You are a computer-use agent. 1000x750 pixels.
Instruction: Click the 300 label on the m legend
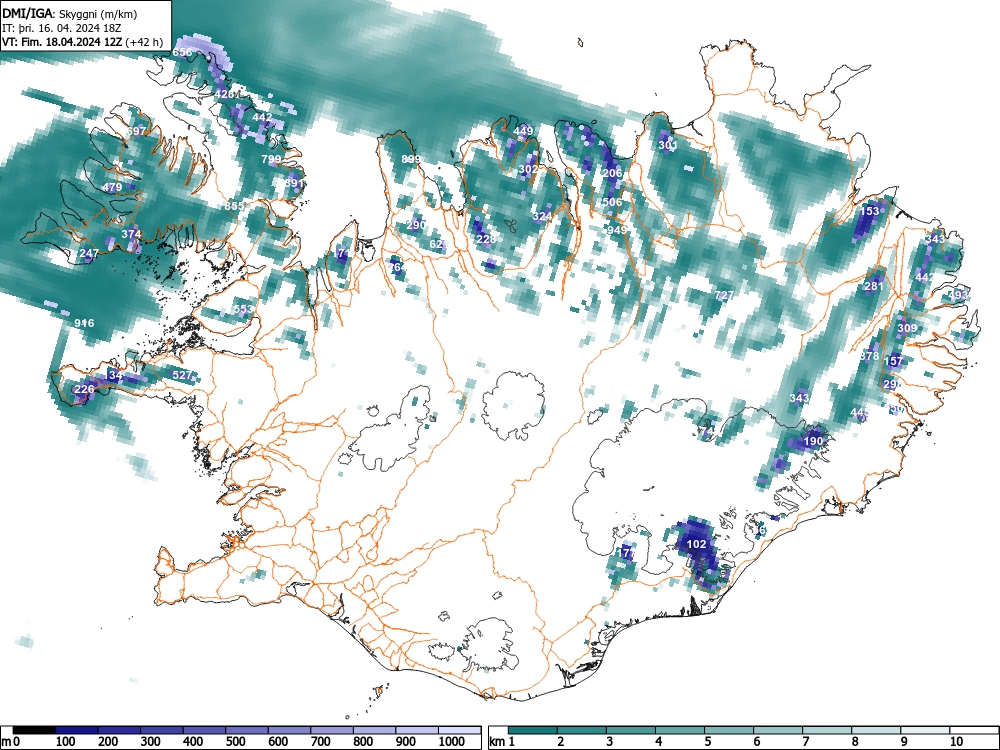(151, 742)
